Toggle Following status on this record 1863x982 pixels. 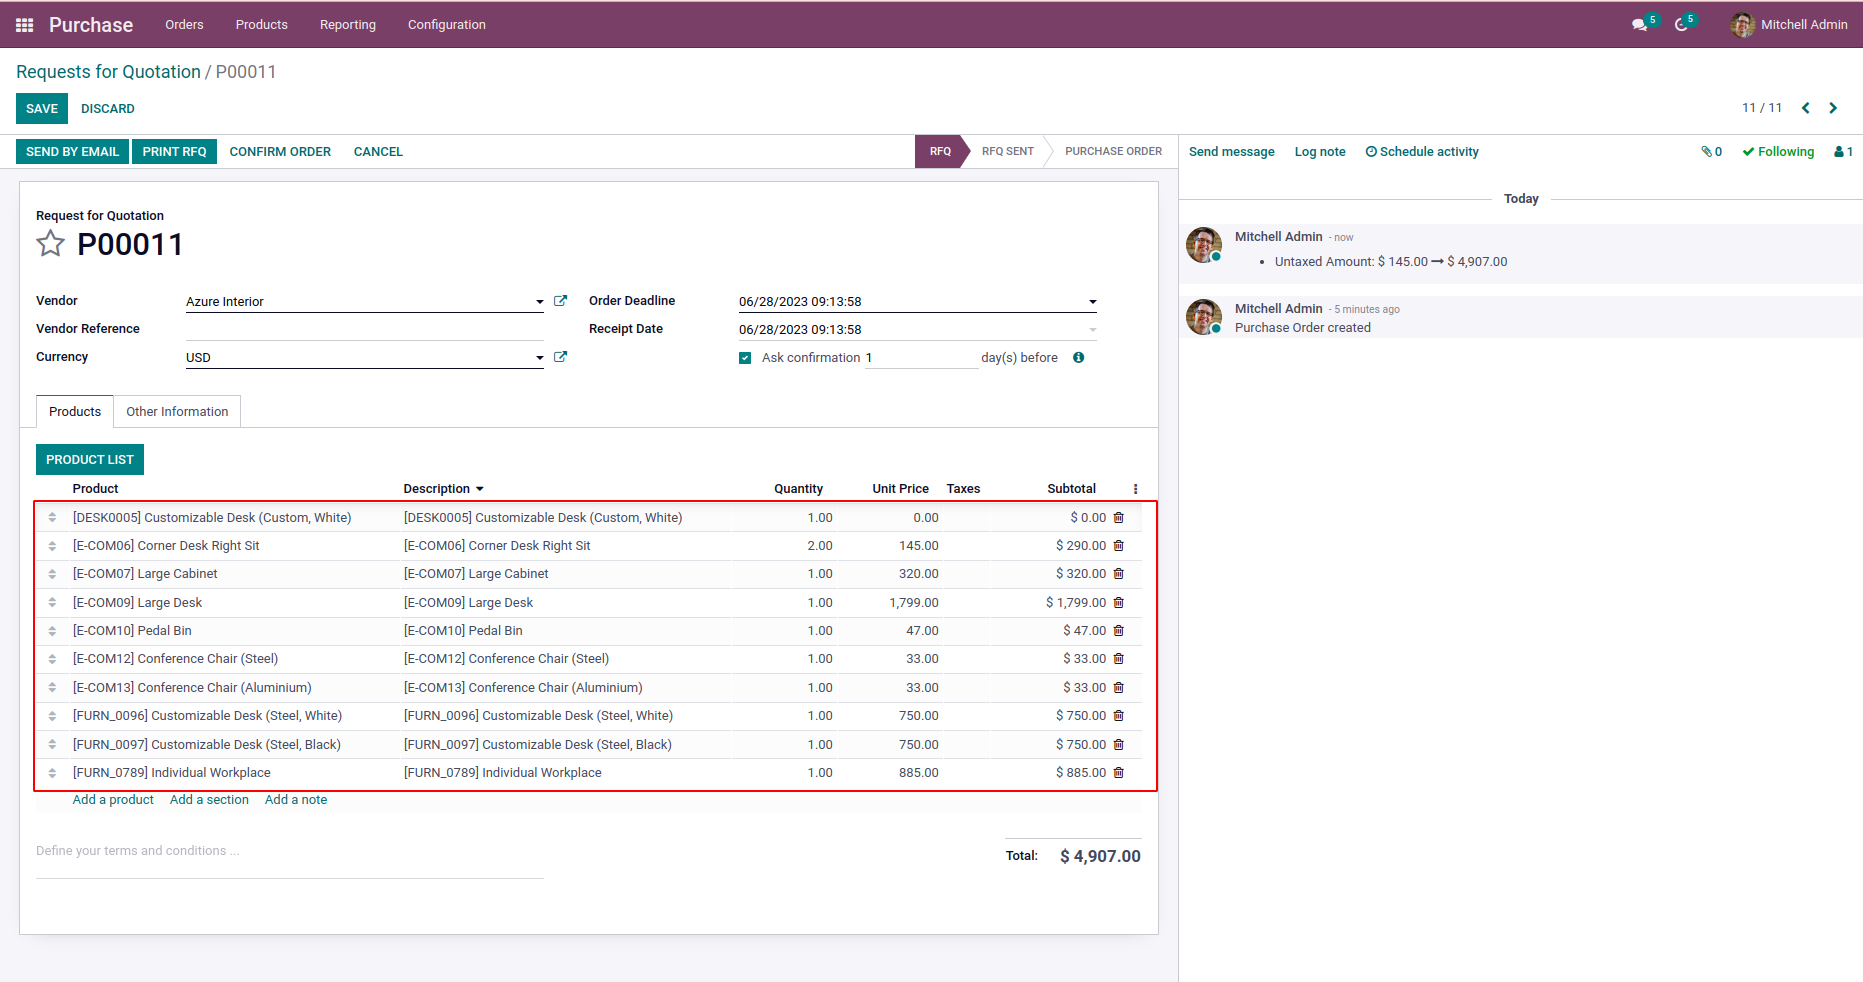(x=1778, y=152)
